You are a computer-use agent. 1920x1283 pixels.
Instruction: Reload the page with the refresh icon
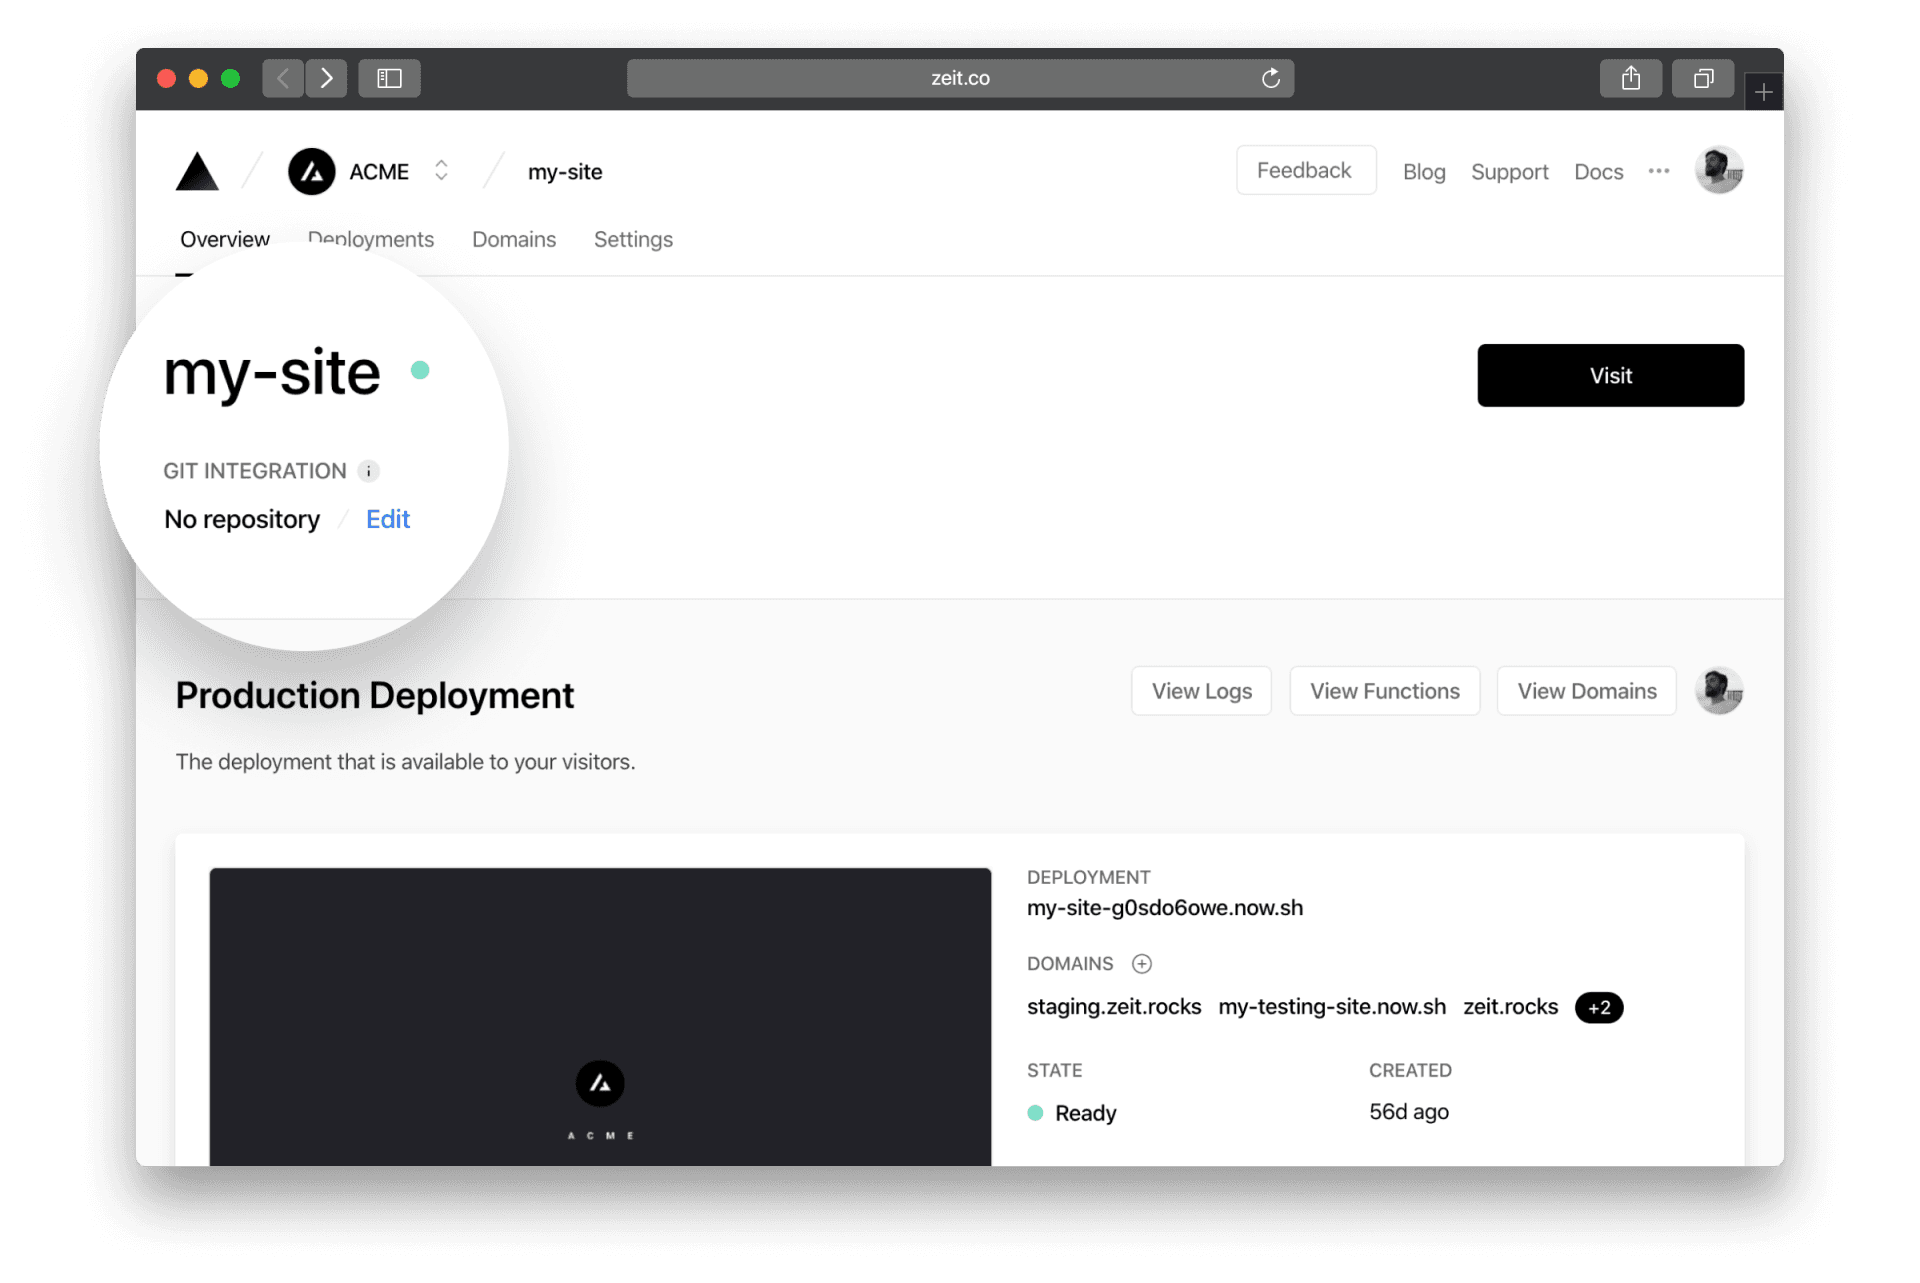click(x=1270, y=78)
